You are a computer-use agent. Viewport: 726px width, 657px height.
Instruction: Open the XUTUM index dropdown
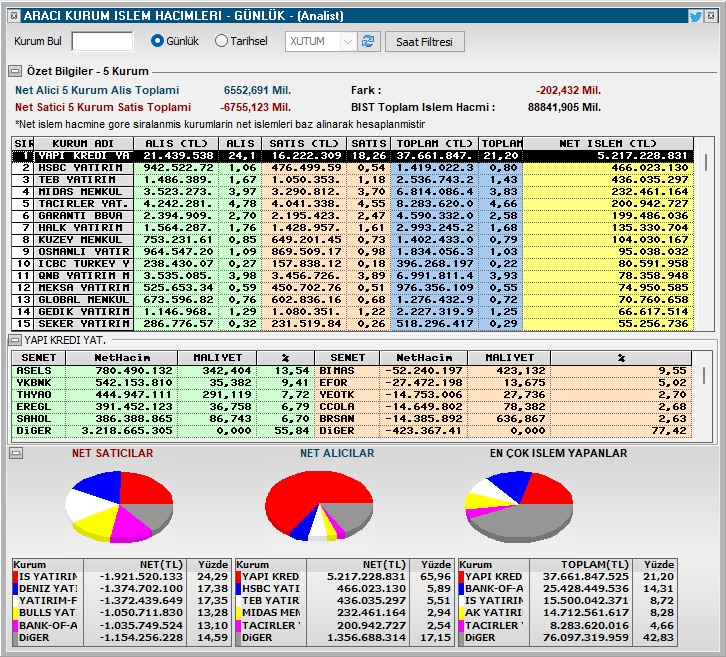347,42
